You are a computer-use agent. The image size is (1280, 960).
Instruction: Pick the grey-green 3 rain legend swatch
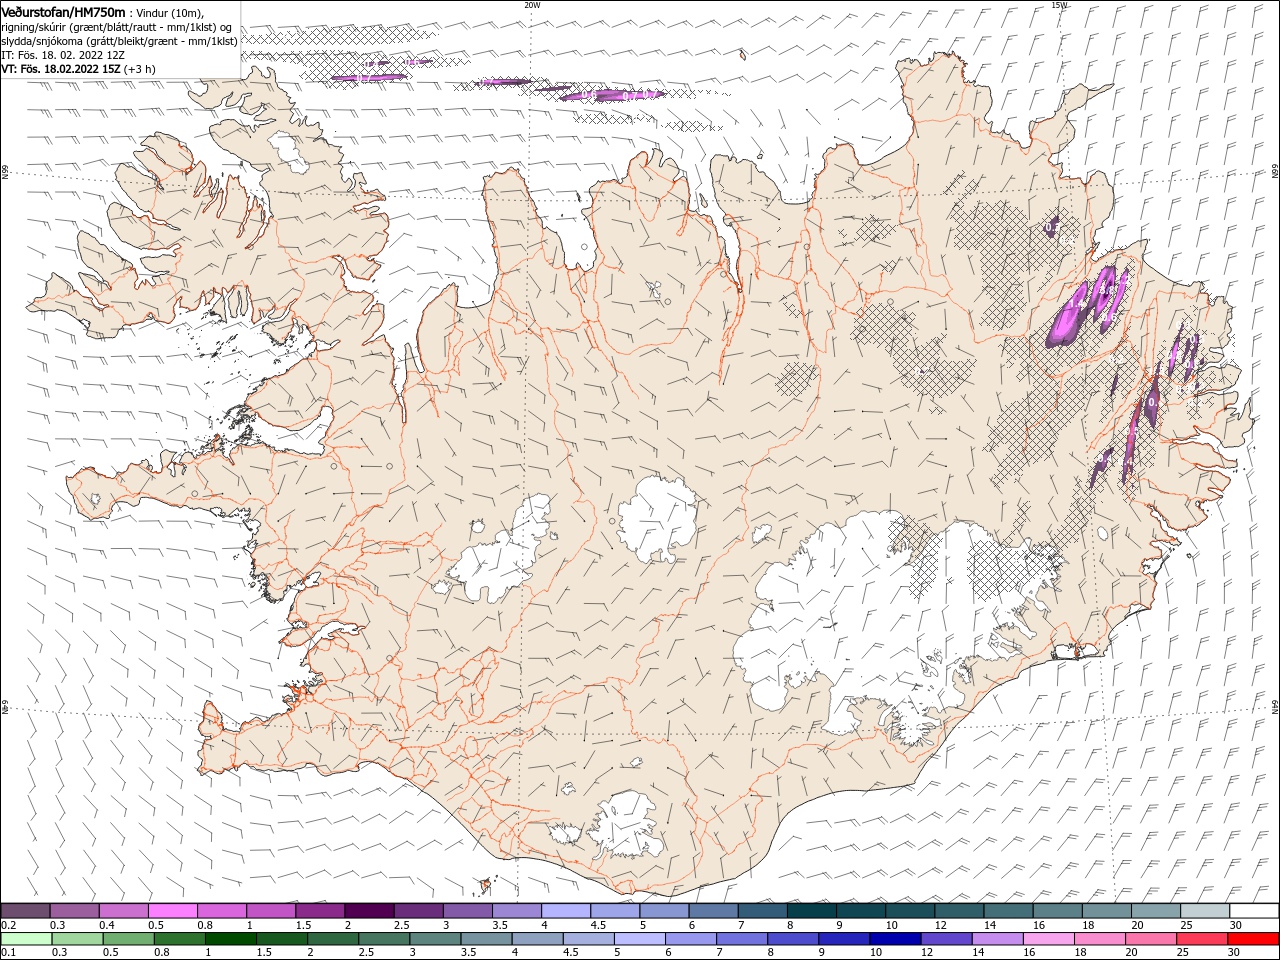pyautogui.click(x=435, y=939)
